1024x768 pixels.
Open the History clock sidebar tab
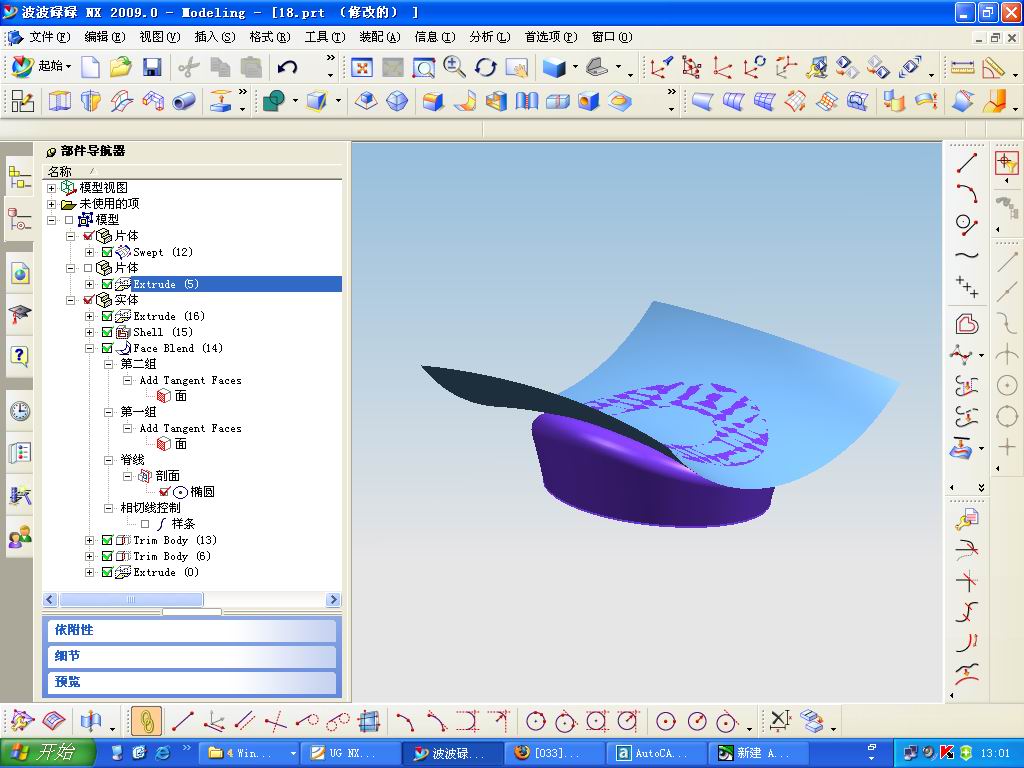point(20,411)
